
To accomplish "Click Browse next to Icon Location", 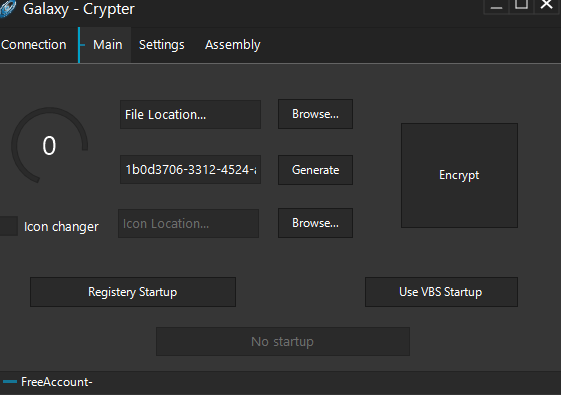I will pos(315,223).
